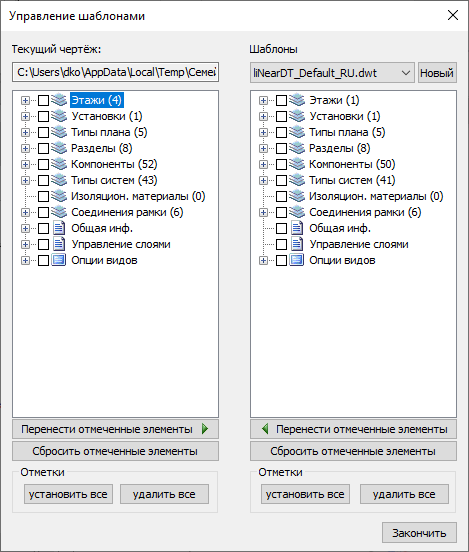Select right Соединения рамки (6) item
This screenshot has width=469, height=552.
pyautogui.click(x=365, y=212)
